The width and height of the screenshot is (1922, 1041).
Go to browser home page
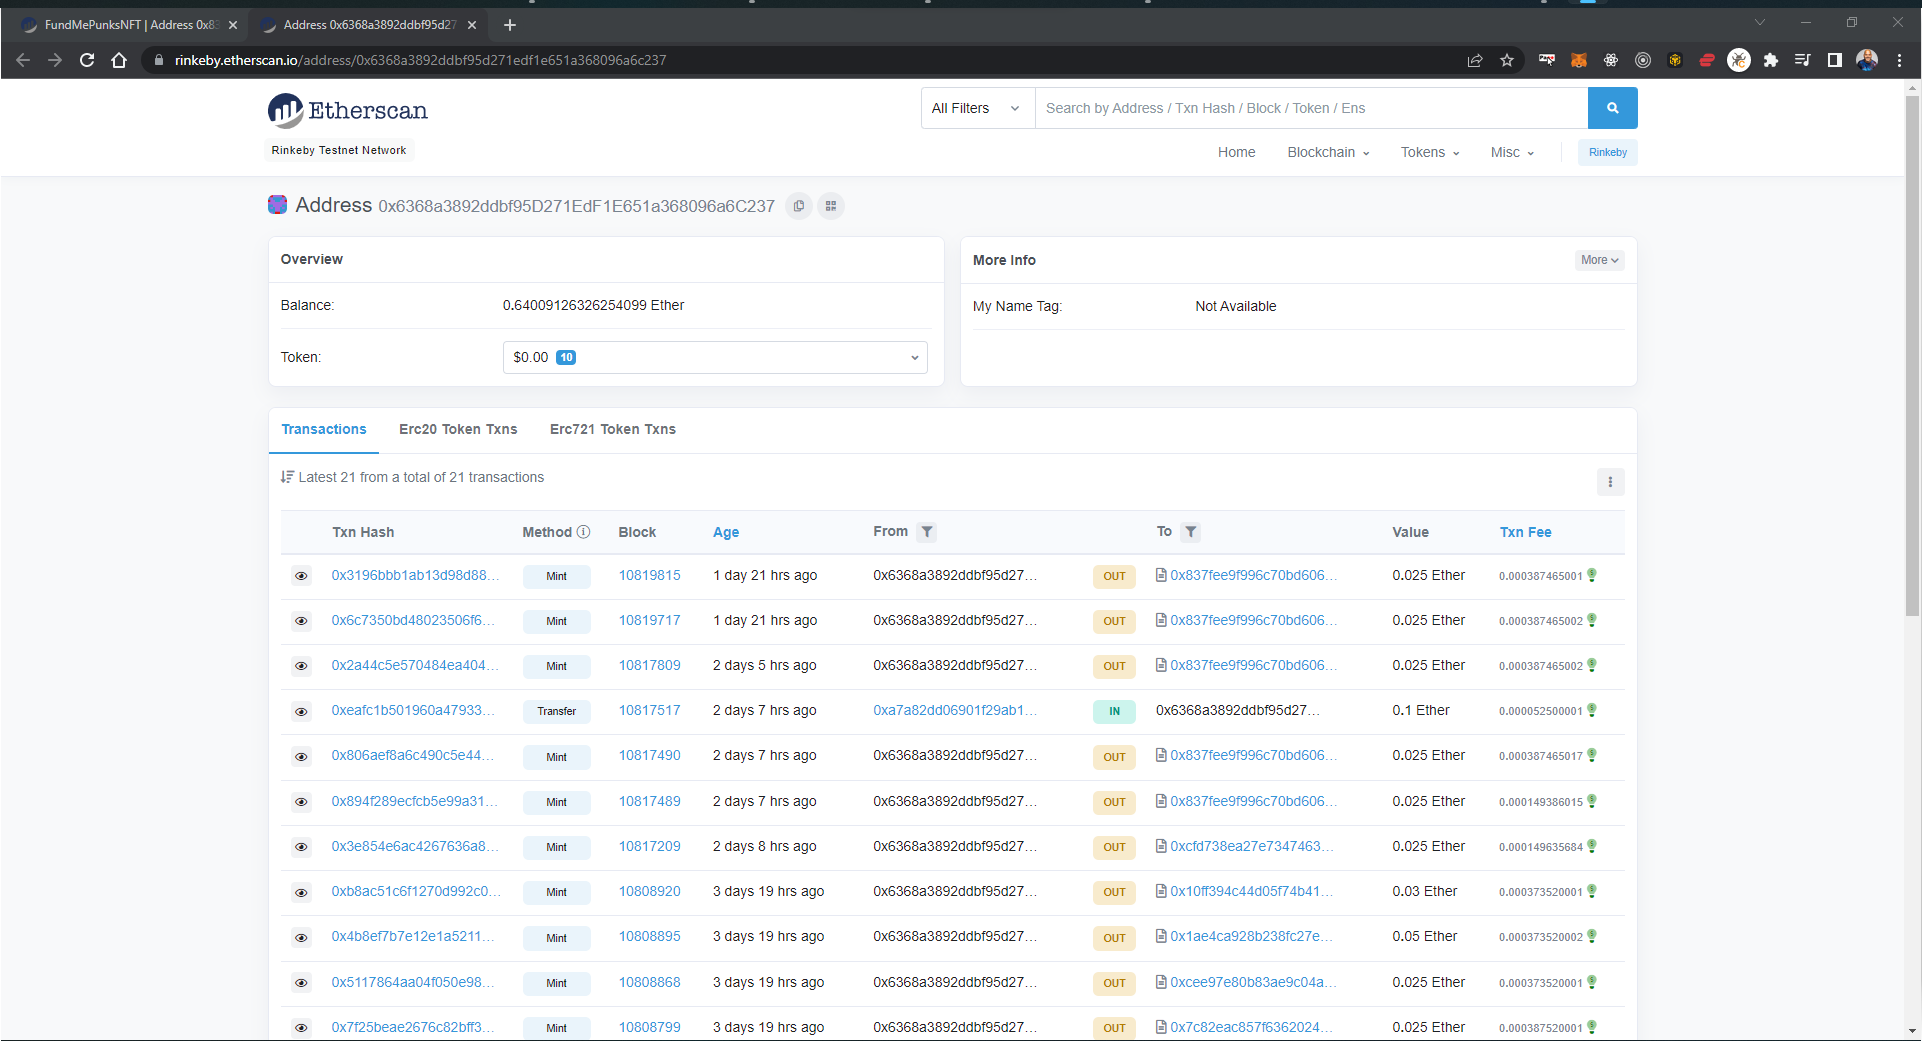point(119,60)
